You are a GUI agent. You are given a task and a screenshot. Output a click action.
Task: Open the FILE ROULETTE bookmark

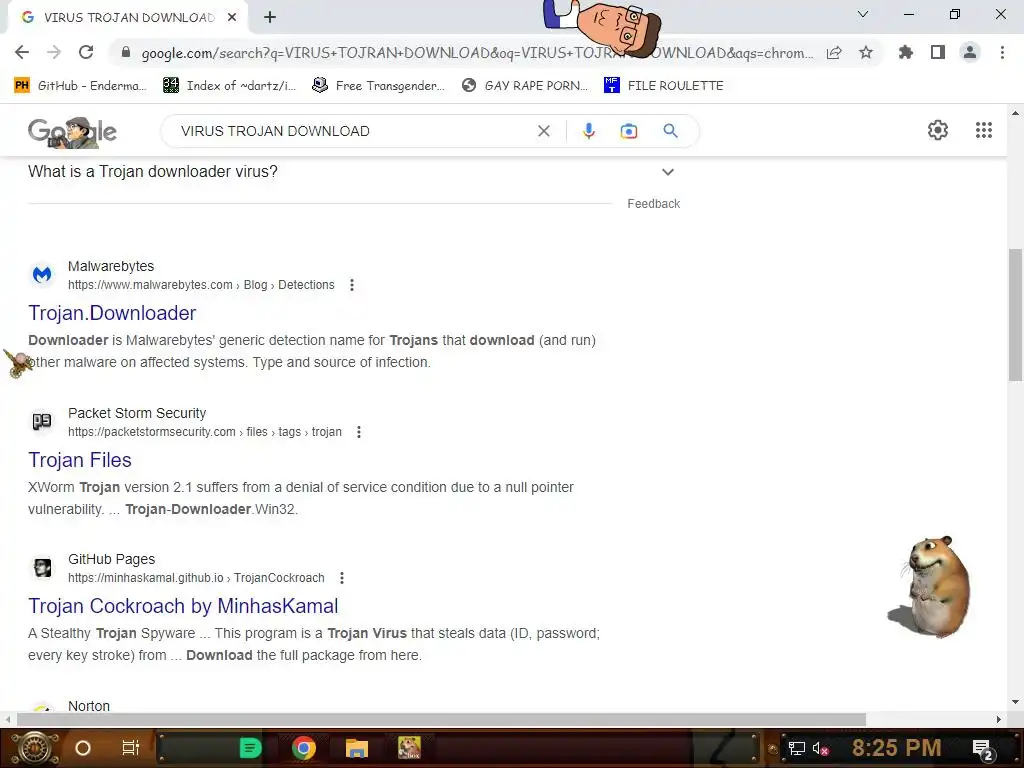[x=664, y=86]
